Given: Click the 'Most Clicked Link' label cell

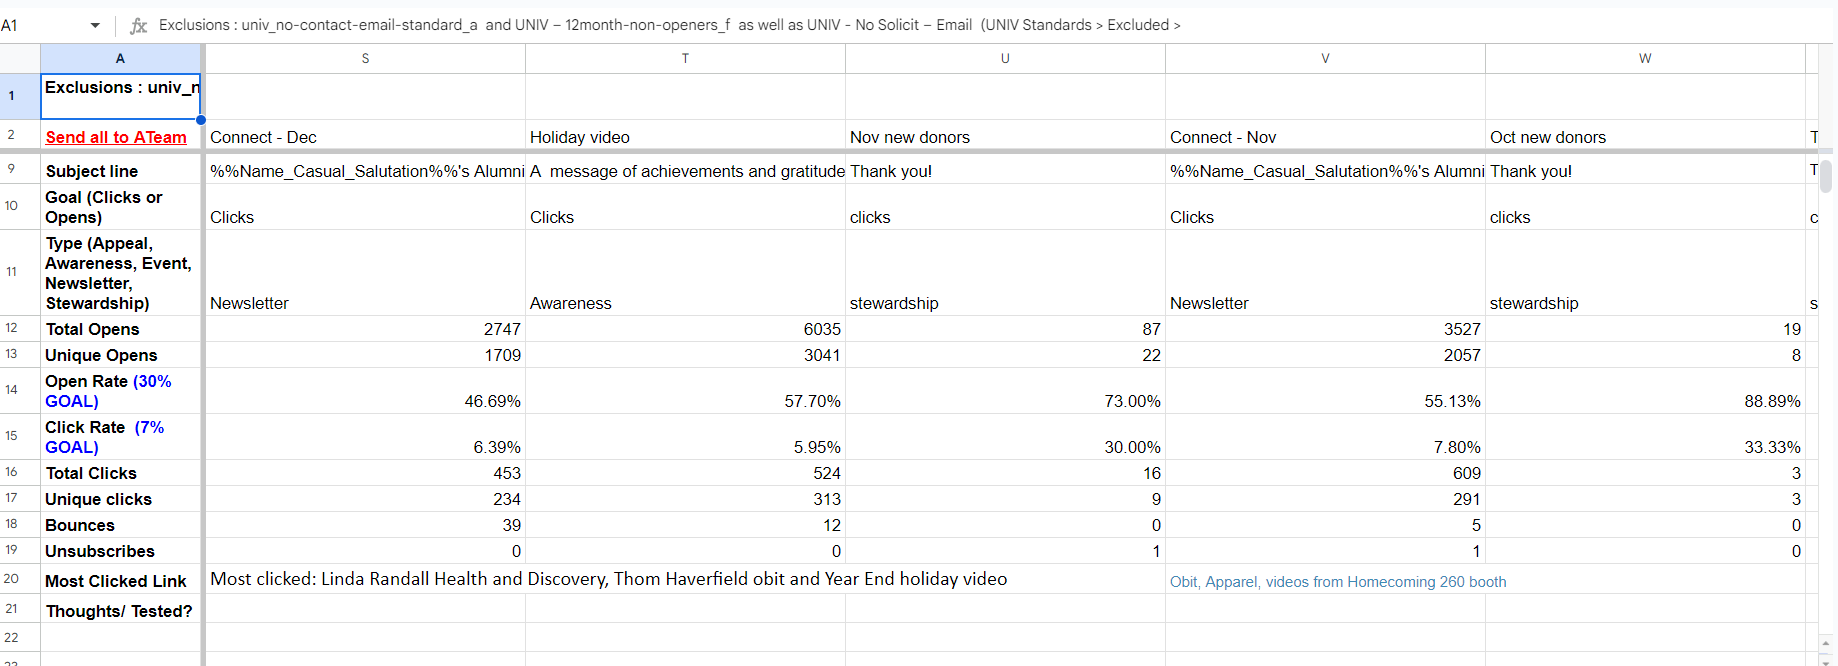Looking at the screenshot, I should (x=120, y=581).
